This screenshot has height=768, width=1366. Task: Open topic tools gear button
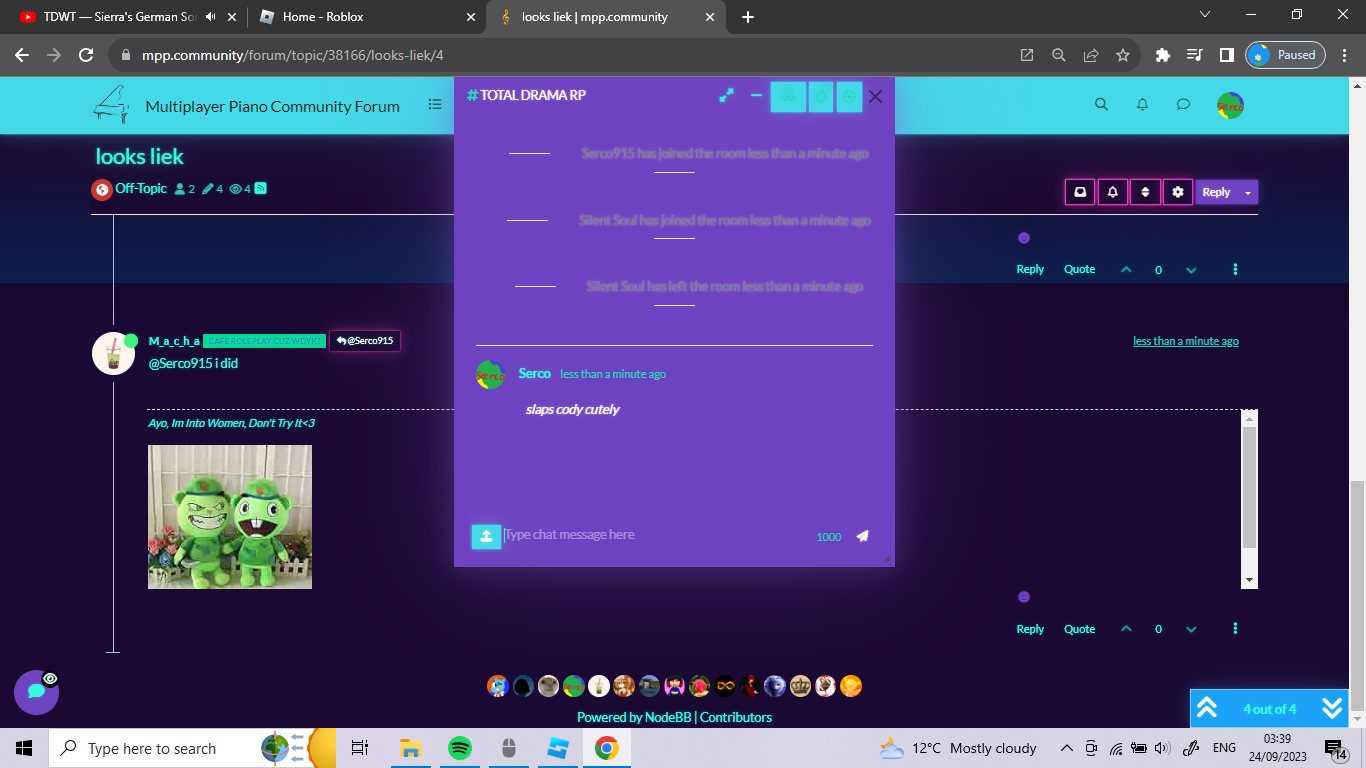1178,192
